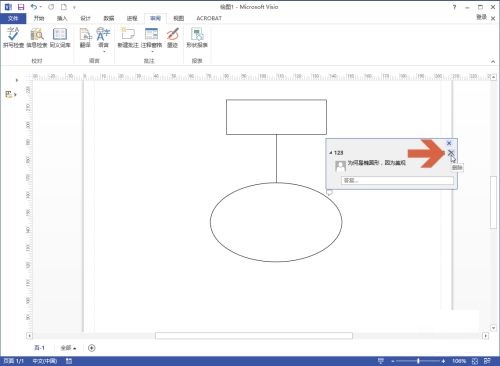Viewport: 500px width, 366px height.
Task: Switch to the Home (开始) tab
Action: pyautogui.click(x=39, y=18)
